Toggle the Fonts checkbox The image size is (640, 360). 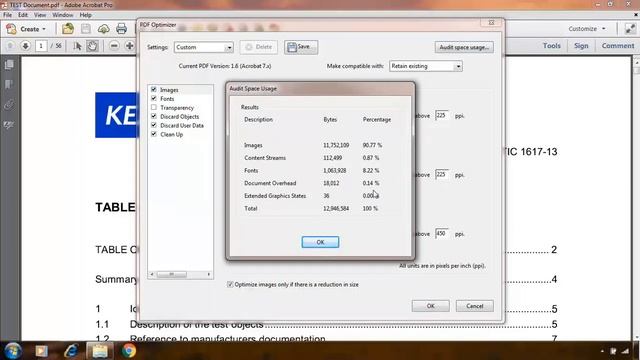pyautogui.click(x=154, y=98)
